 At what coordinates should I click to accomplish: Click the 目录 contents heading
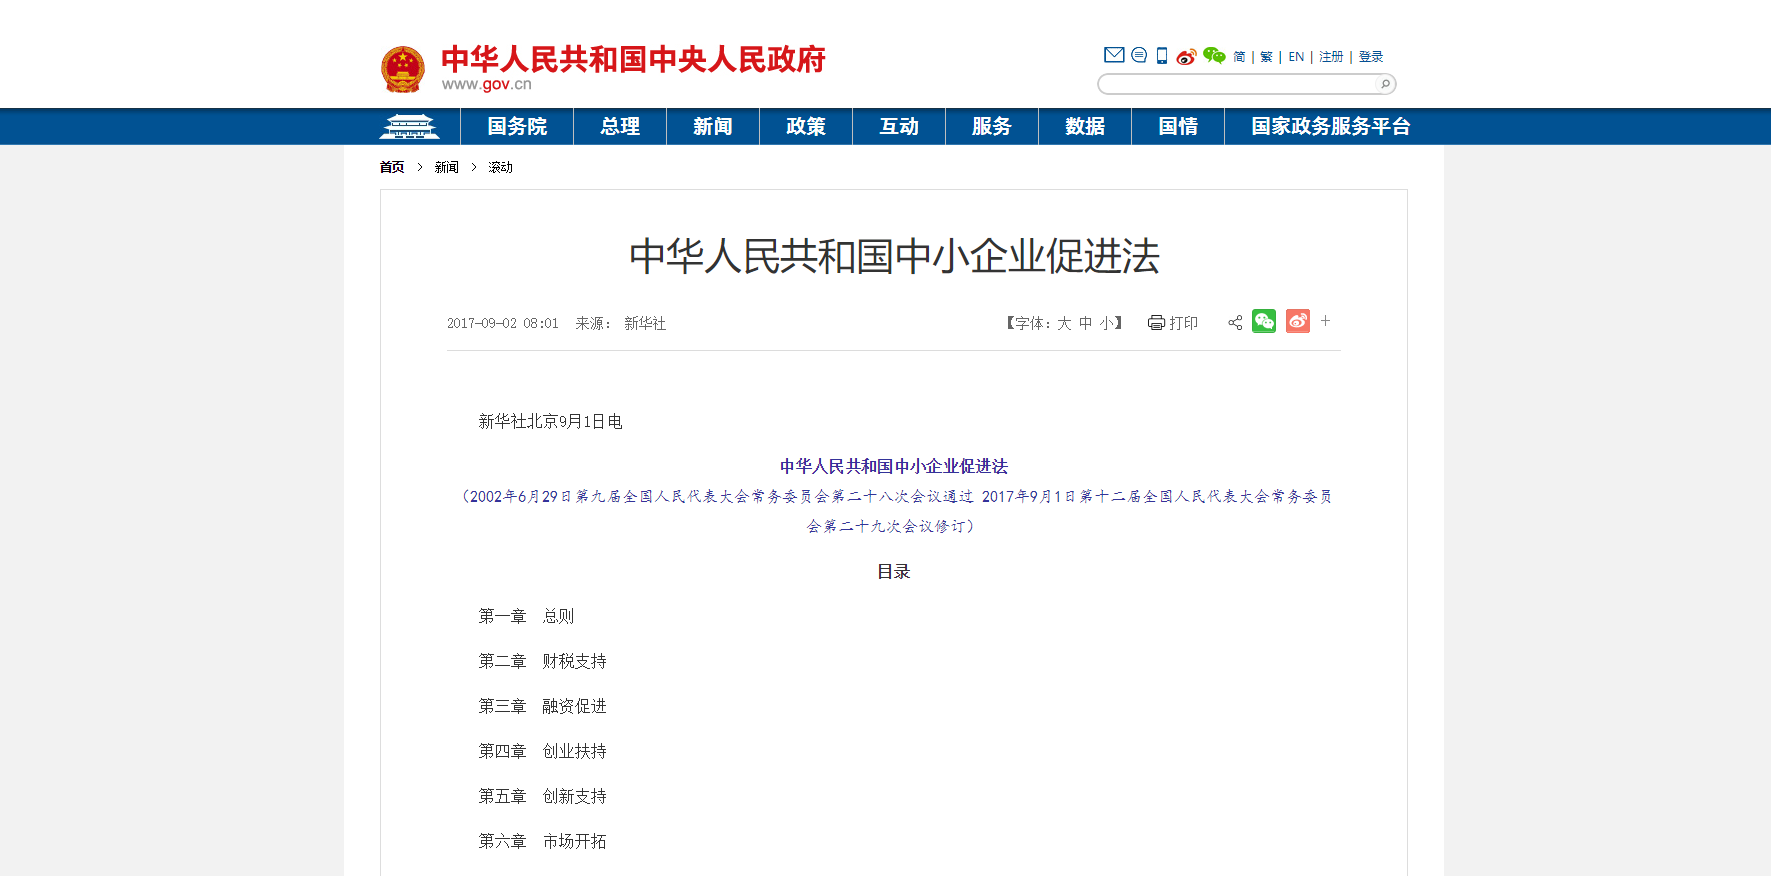coord(894,571)
